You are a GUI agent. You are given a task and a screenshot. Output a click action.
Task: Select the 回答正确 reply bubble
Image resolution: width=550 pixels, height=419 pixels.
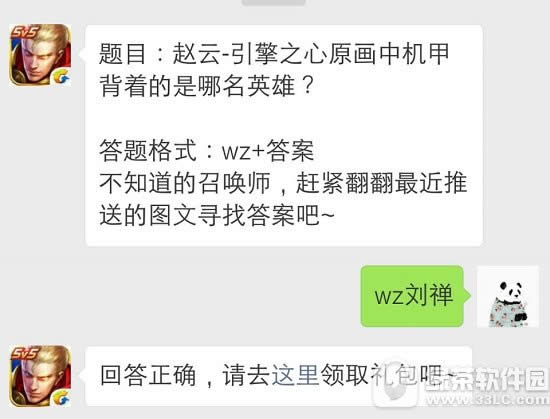point(279,376)
